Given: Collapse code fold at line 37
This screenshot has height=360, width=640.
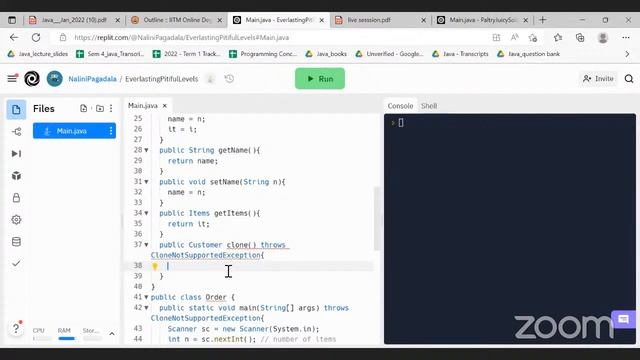Looking at the screenshot, I should pos(147,245).
